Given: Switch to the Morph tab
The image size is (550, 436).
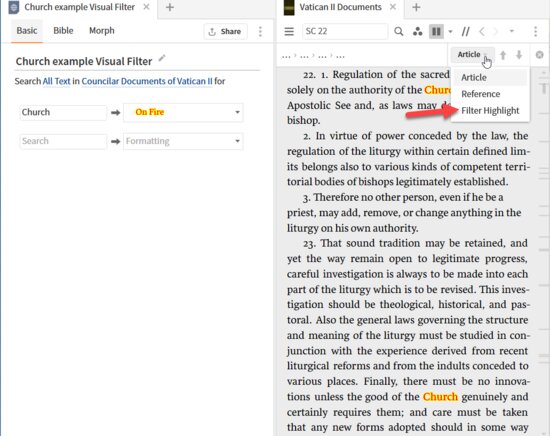Looking at the screenshot, I should (x=102, y=31).
